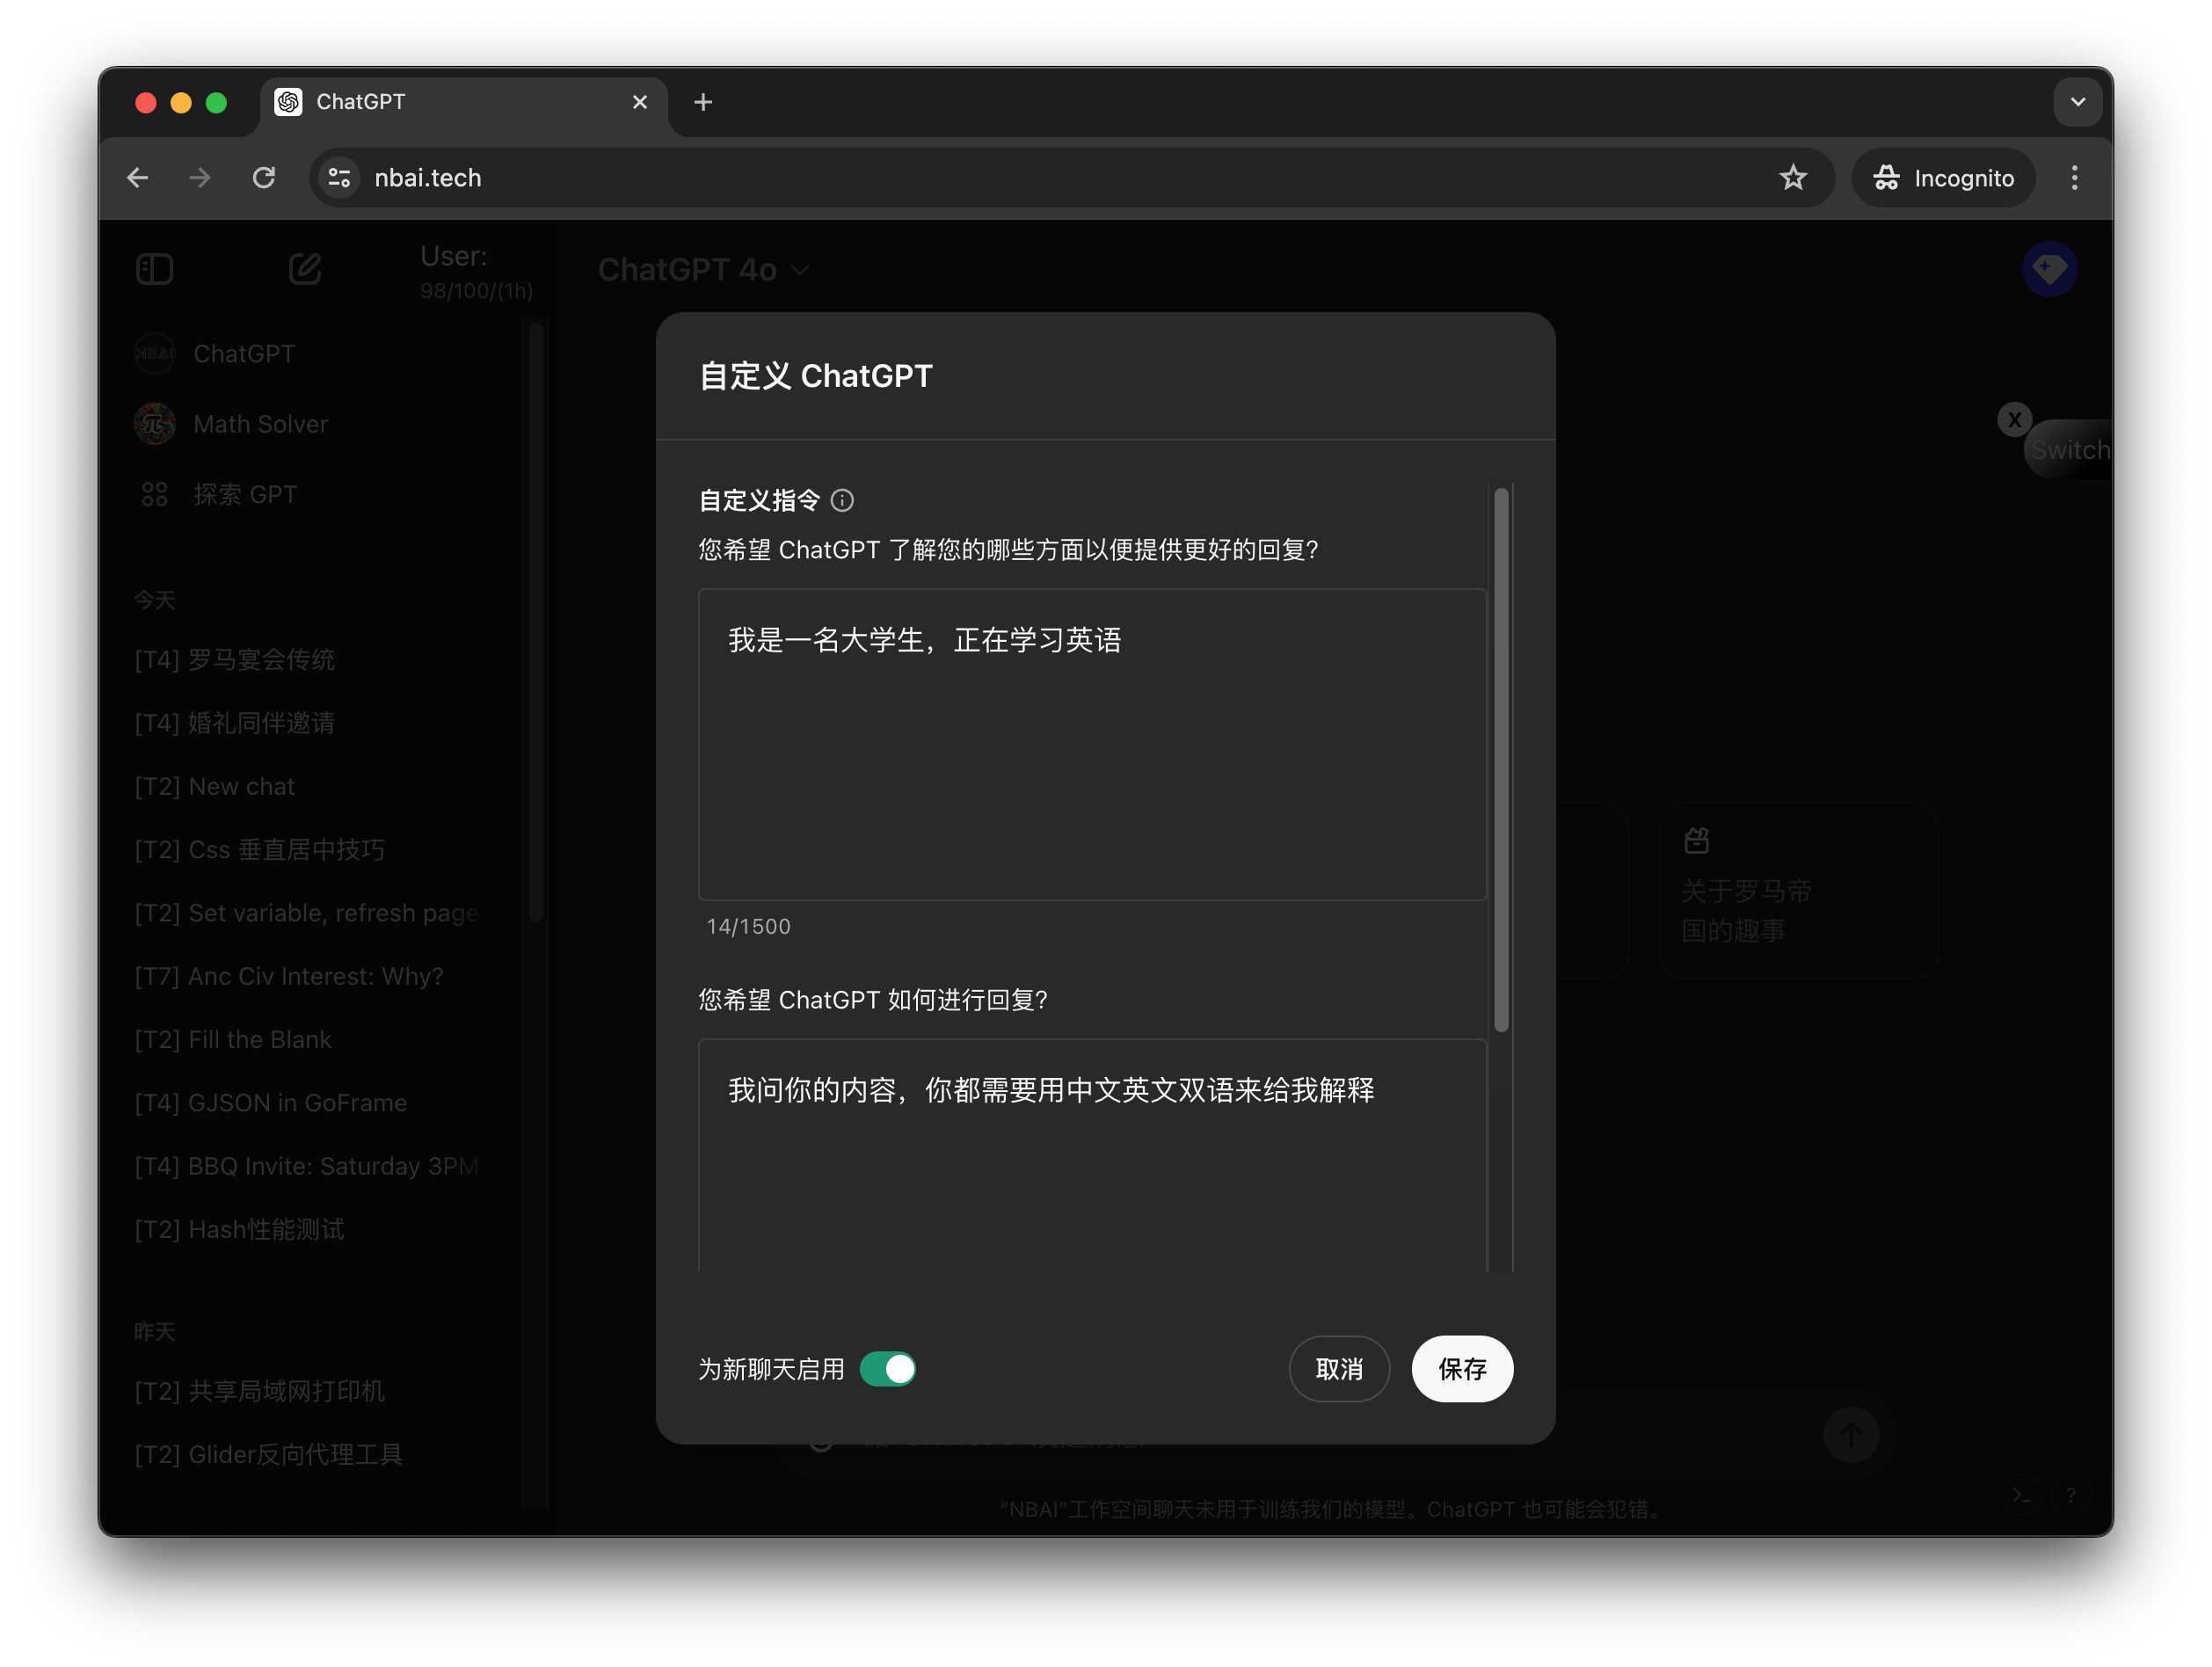Click the Switch button on the right edge

pos(2069,450)
